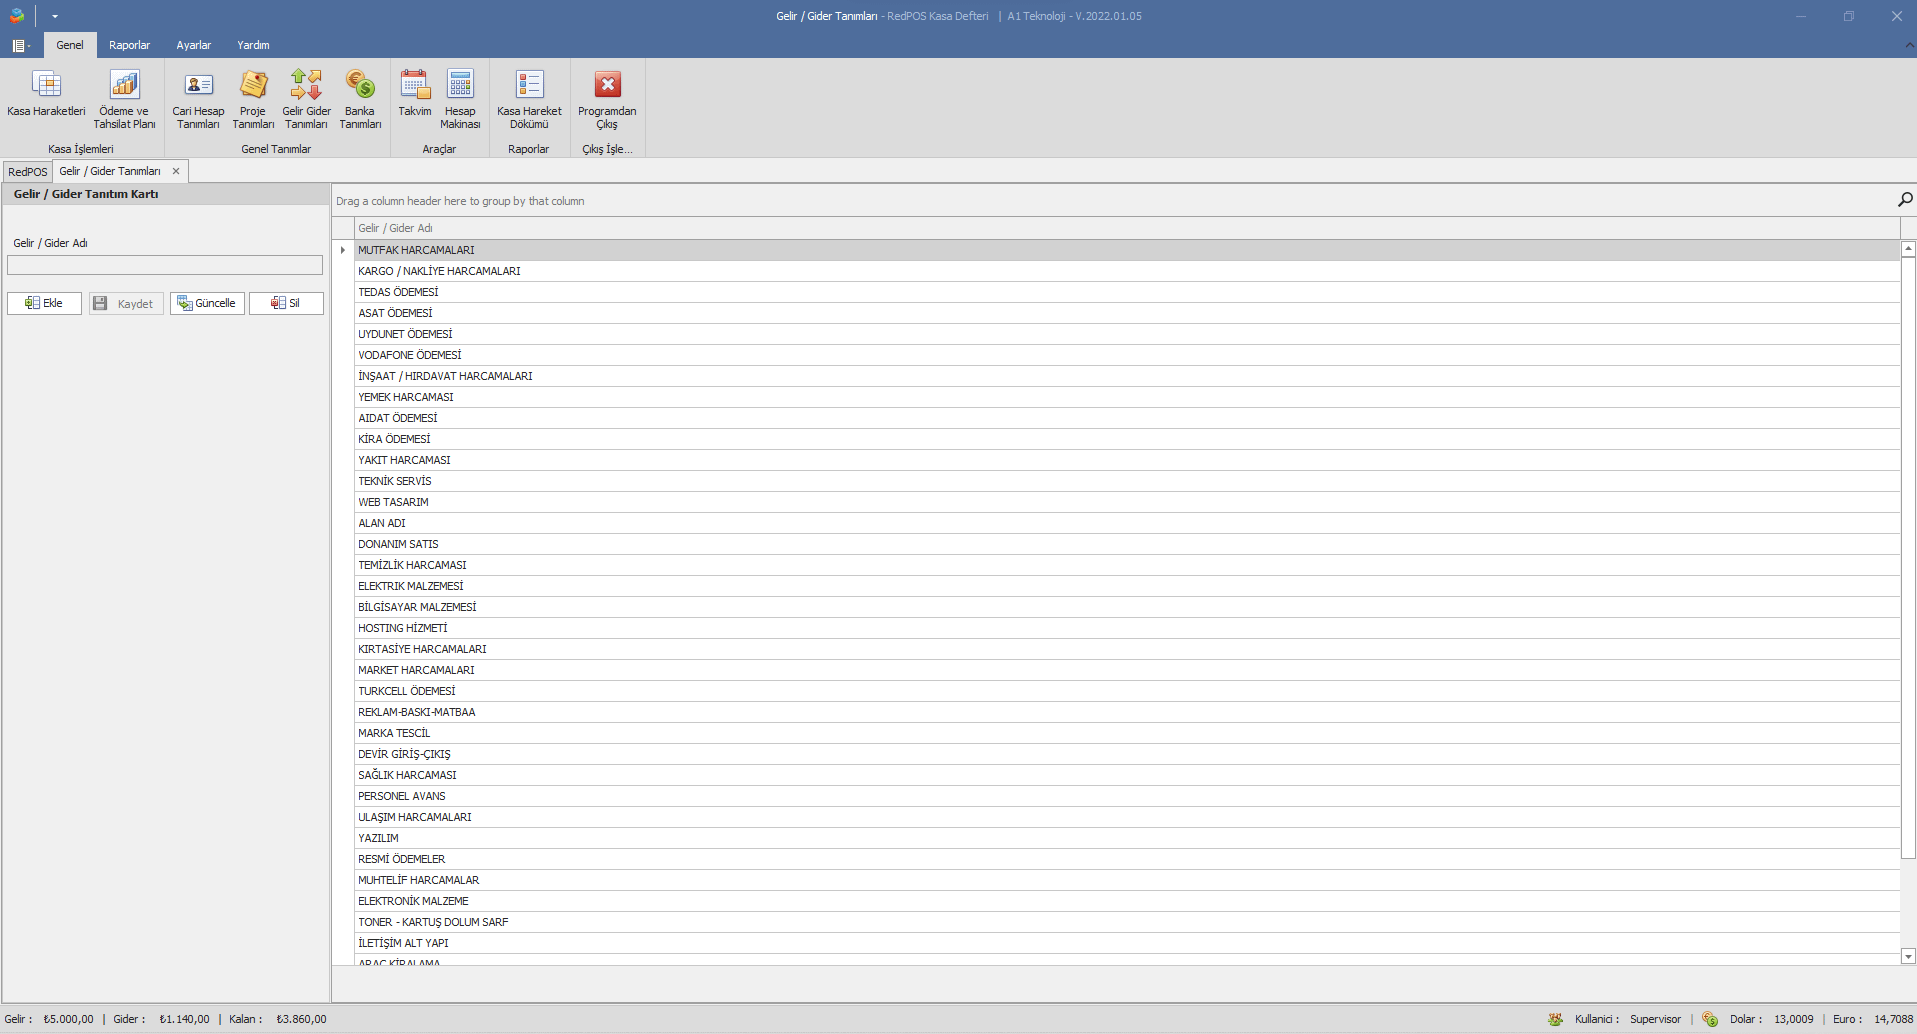Image resolution: width=1917 pixels, height=1034 pixels.
Task: Open the quick access toolbar dropdown arrow
Action: click(x=55, y=16)
